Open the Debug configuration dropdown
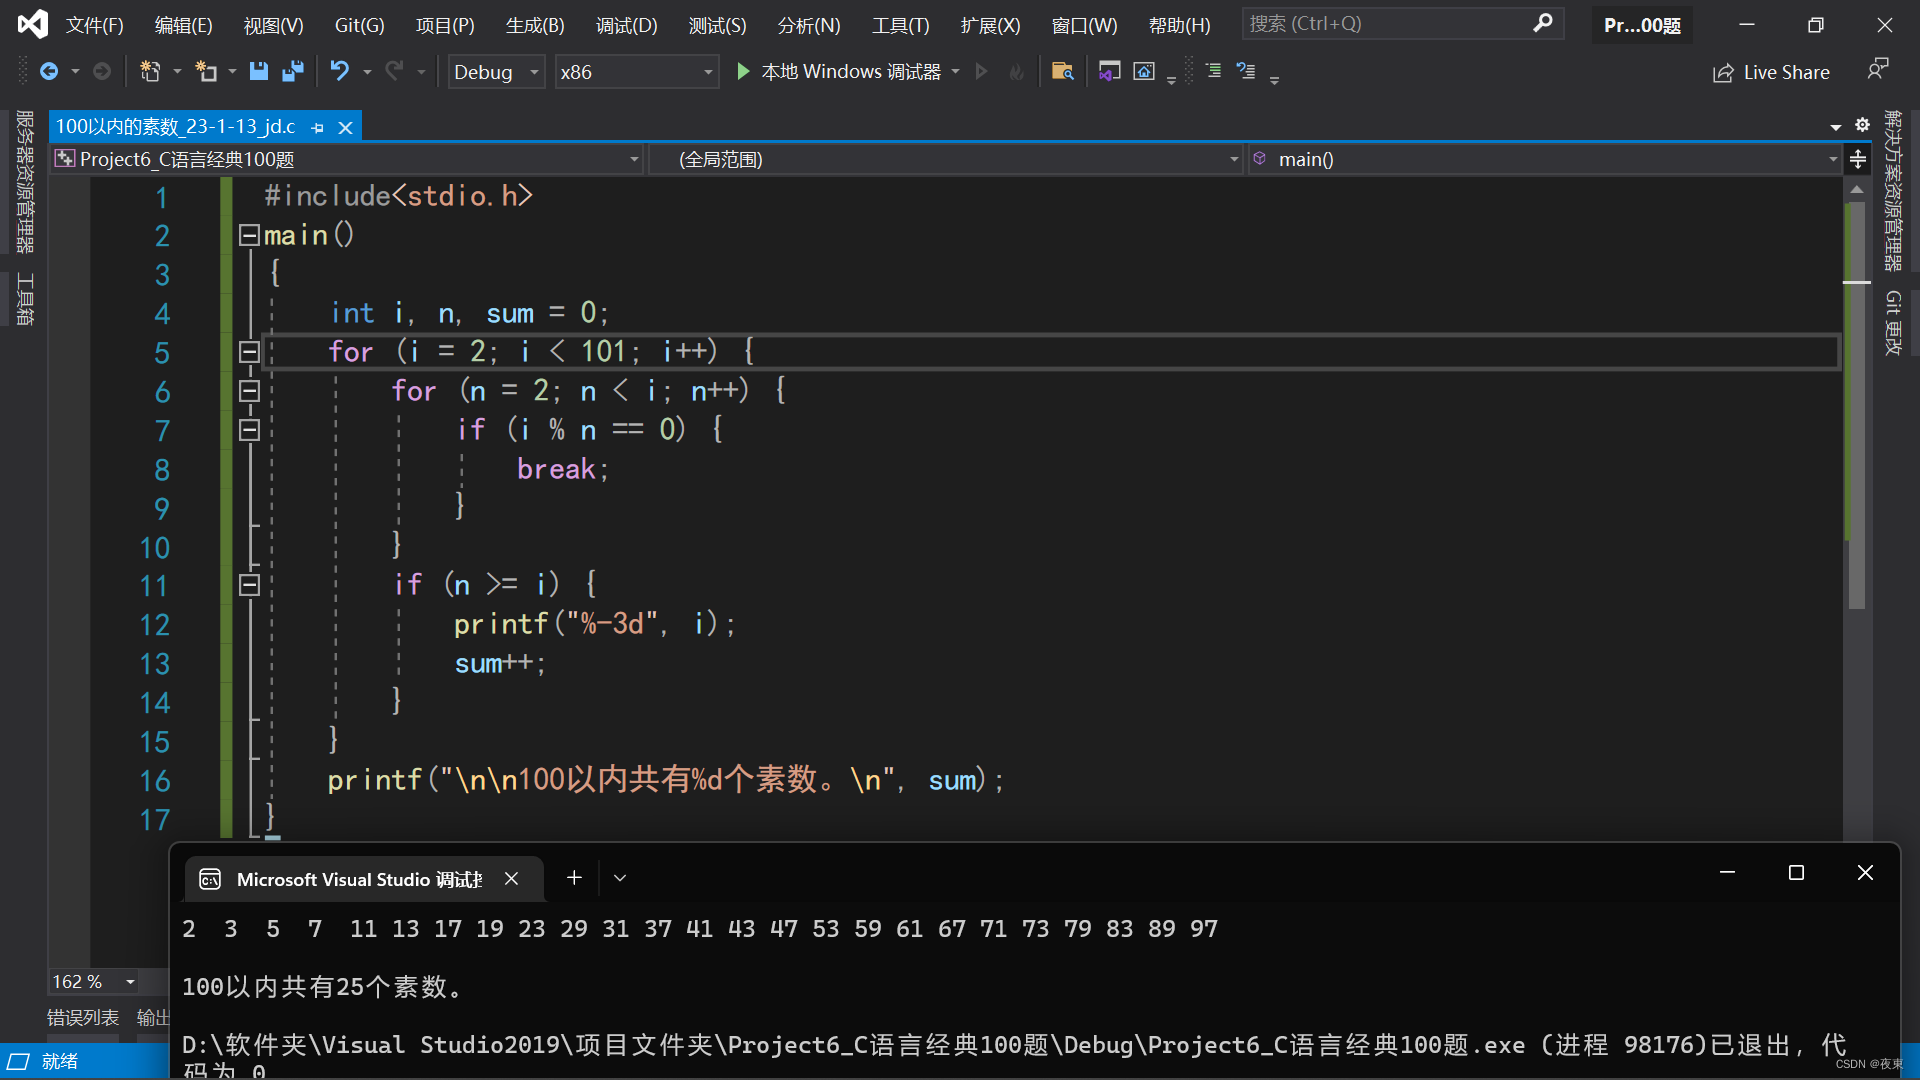The height and width of the screenshot is (1080, 1920). coord(533,71)
